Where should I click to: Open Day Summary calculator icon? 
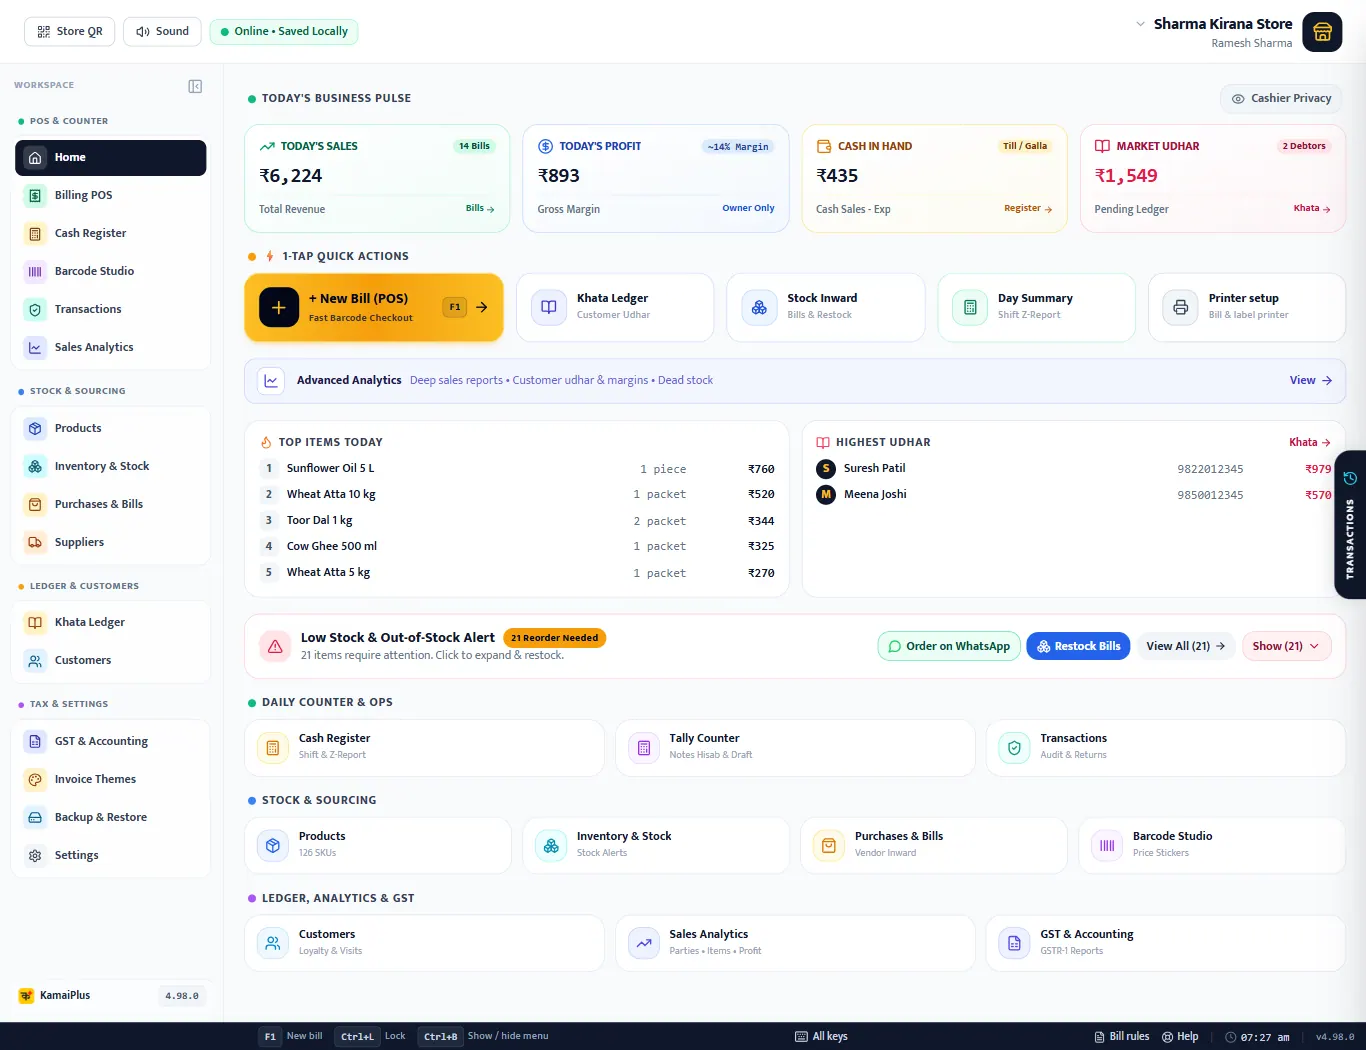970,307
